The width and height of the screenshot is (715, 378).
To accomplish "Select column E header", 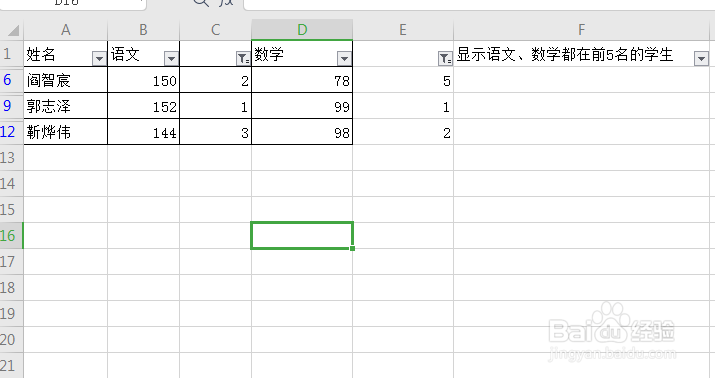I will [403, 30].
